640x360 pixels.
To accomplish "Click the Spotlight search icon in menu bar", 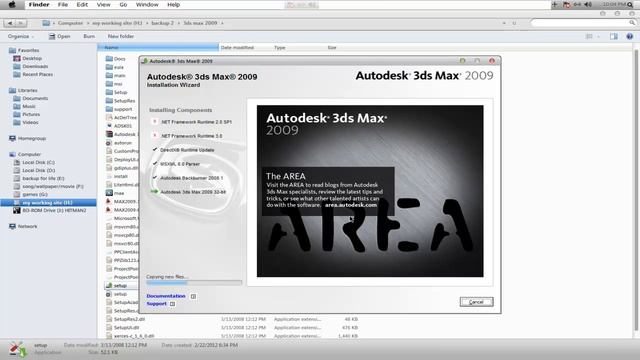I will [x=631, y=5].
